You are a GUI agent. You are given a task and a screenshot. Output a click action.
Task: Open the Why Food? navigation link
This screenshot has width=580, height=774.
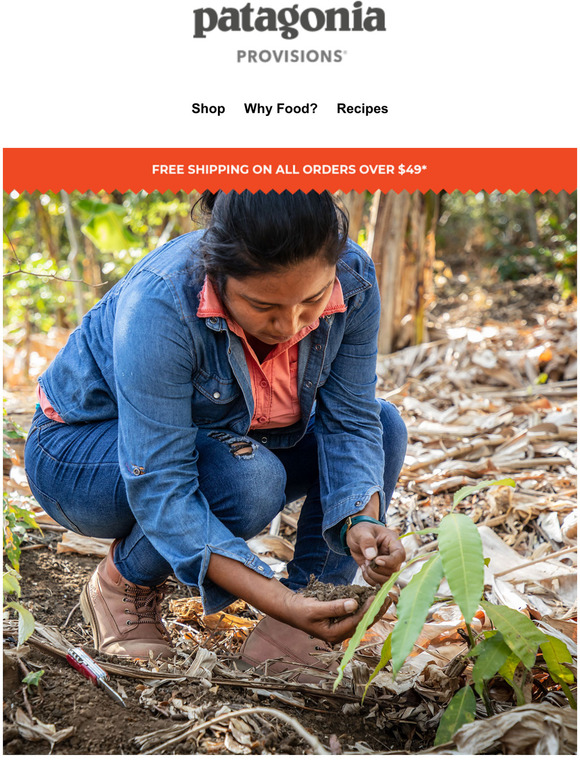tap(280, 109)
